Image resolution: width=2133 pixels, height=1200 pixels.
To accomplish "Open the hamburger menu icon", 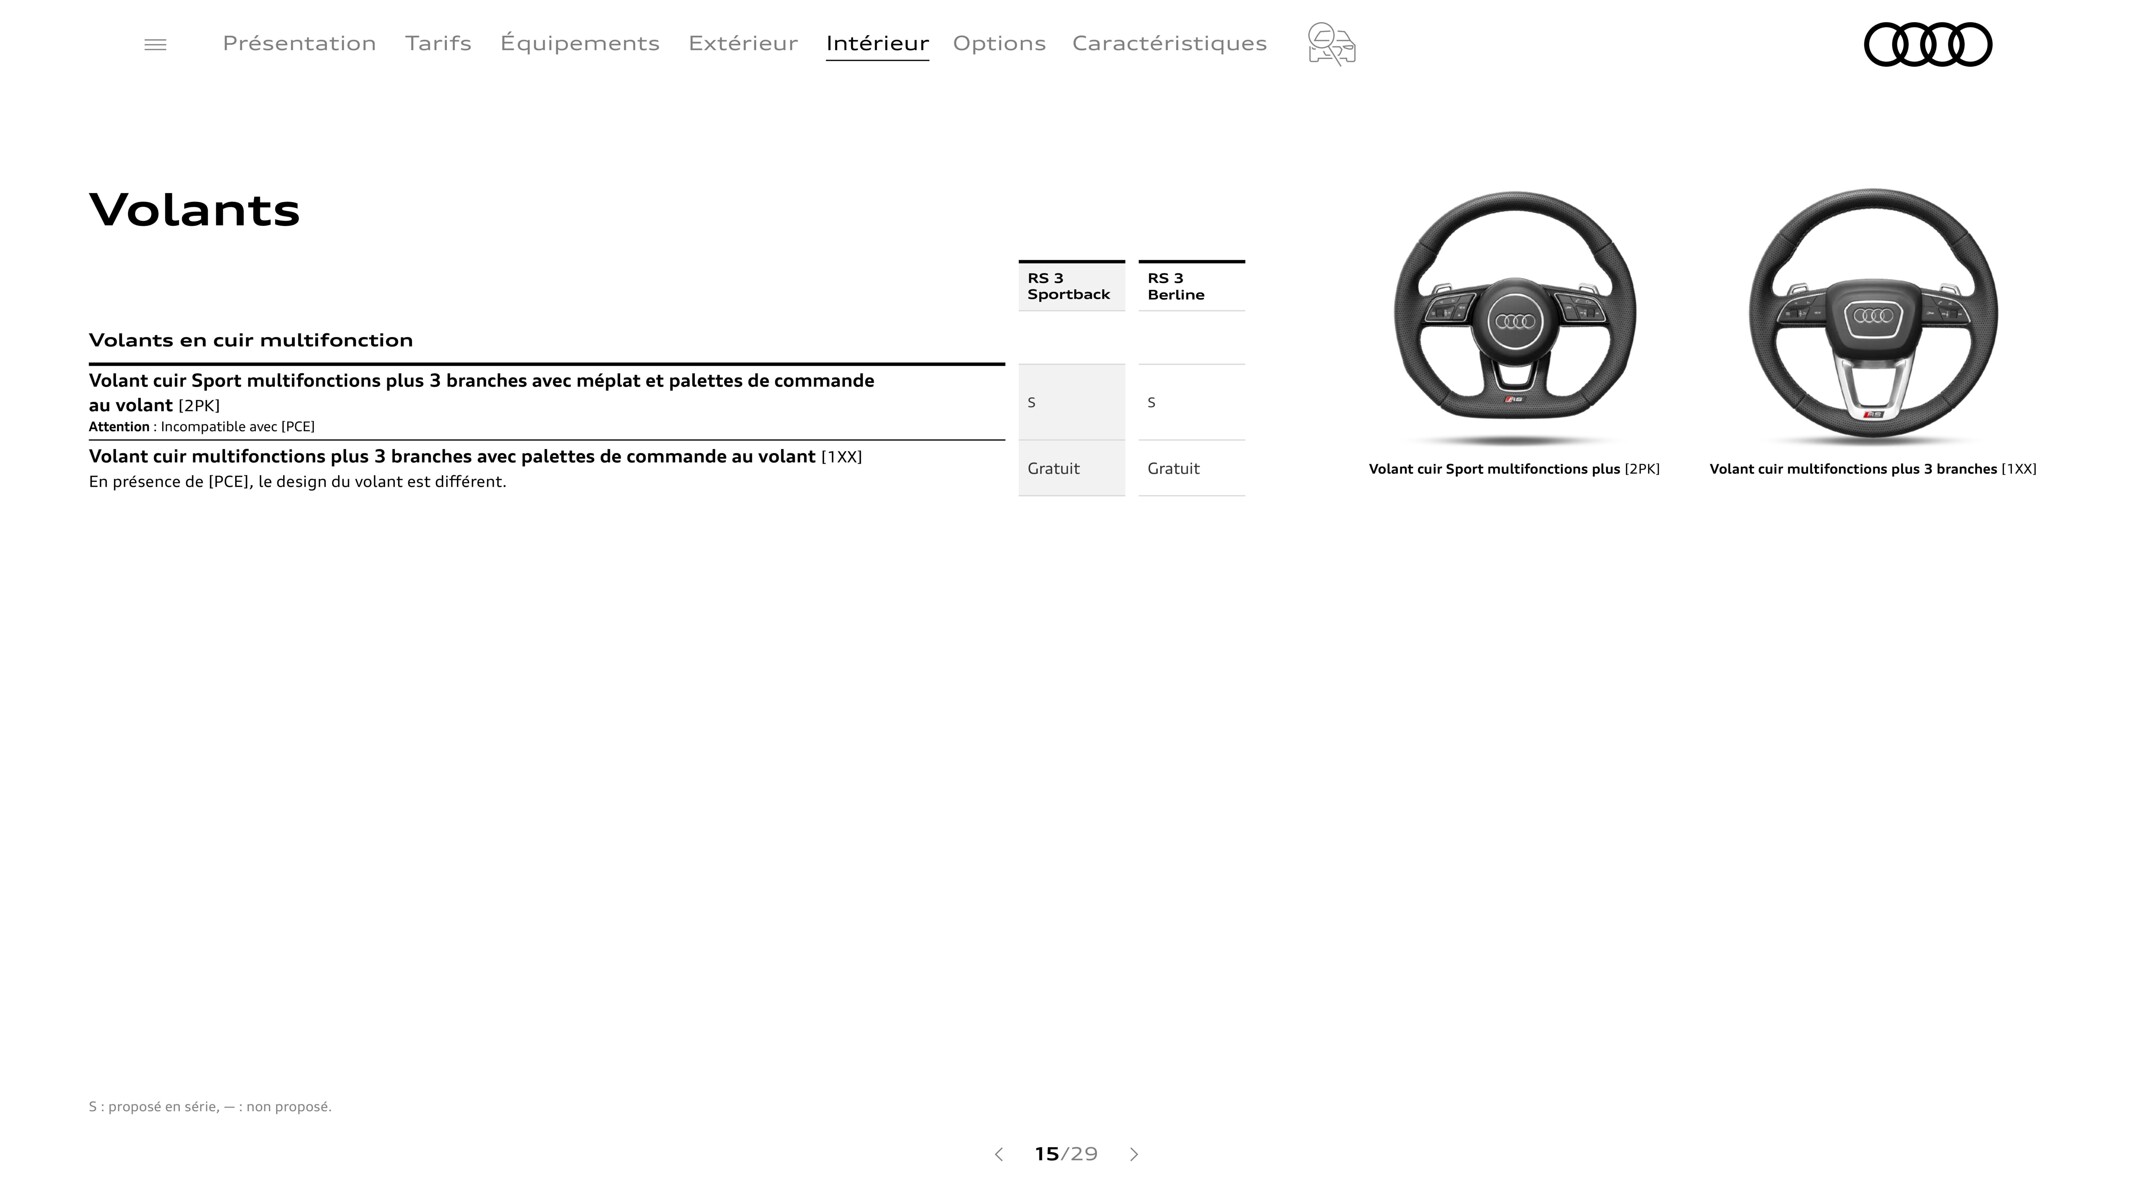I will (155, 44).
